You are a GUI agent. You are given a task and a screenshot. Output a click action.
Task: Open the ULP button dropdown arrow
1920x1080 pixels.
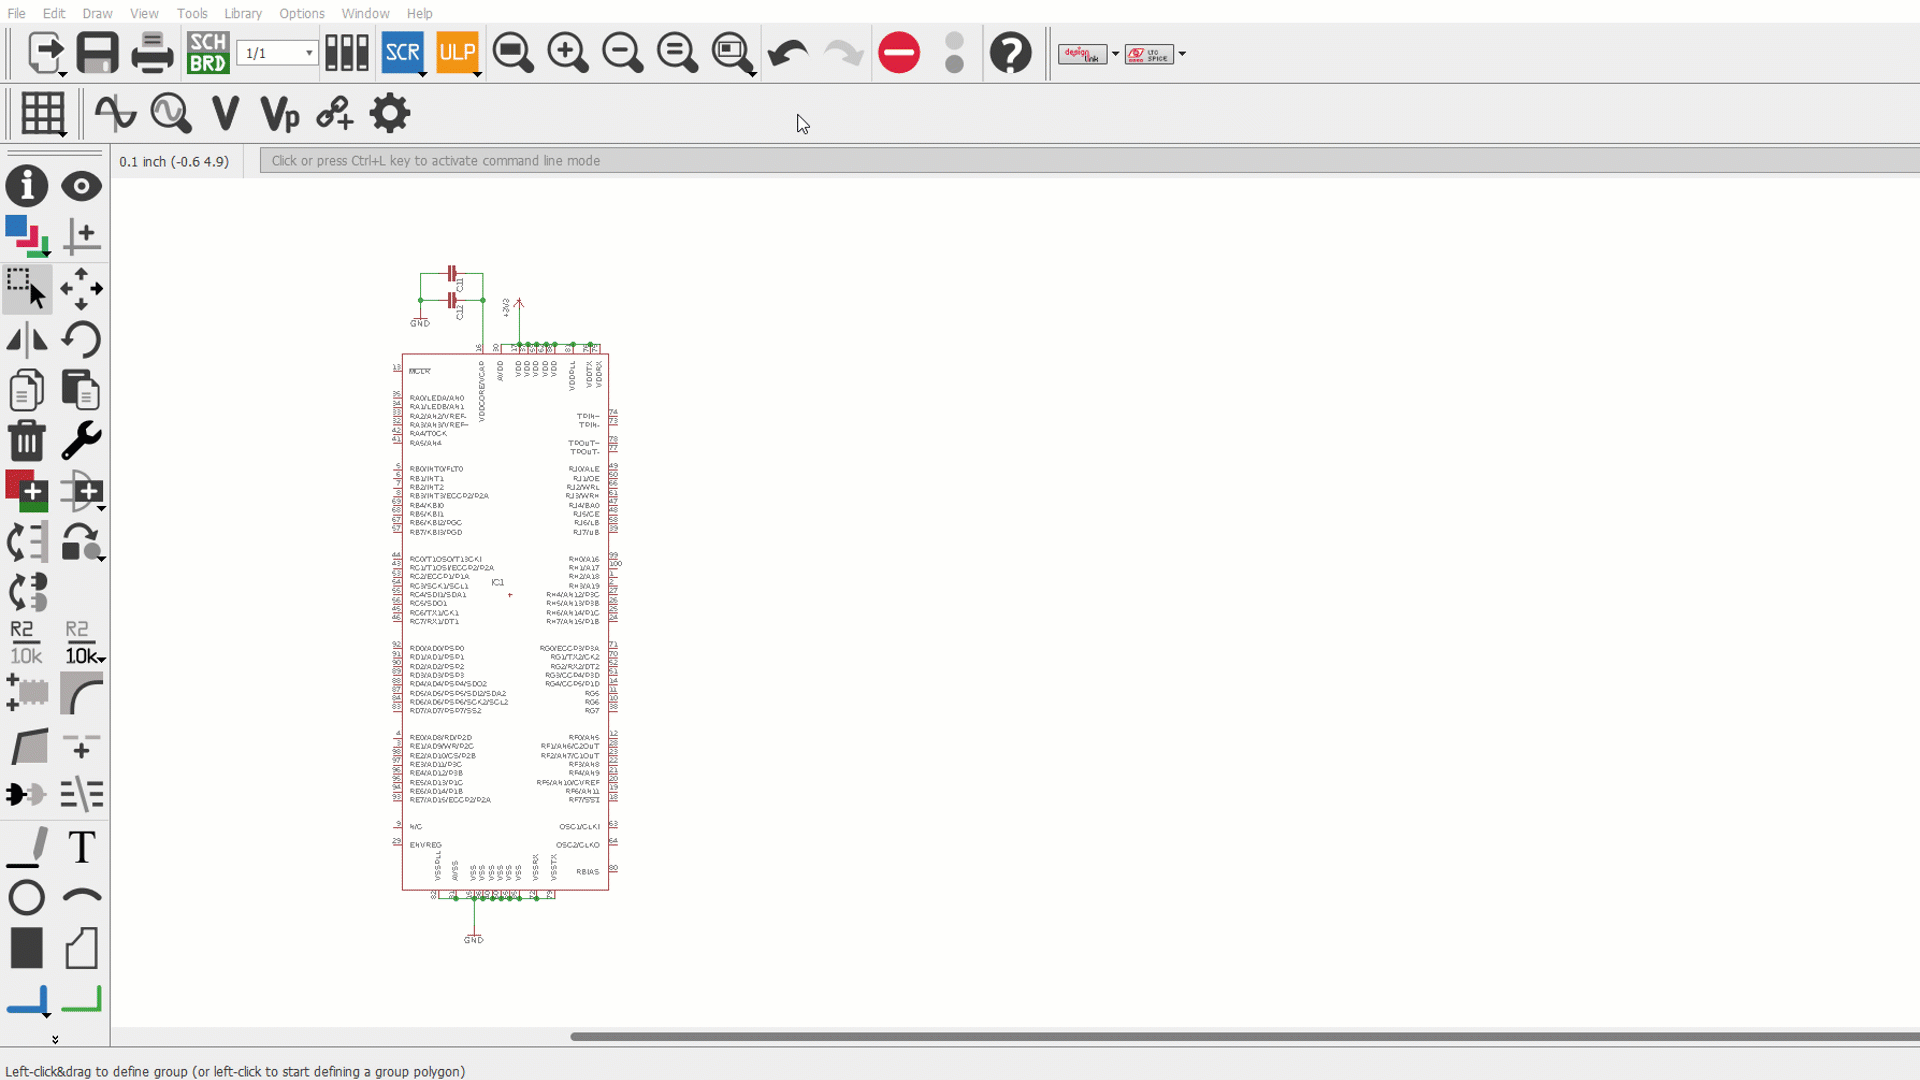point(477,74)
